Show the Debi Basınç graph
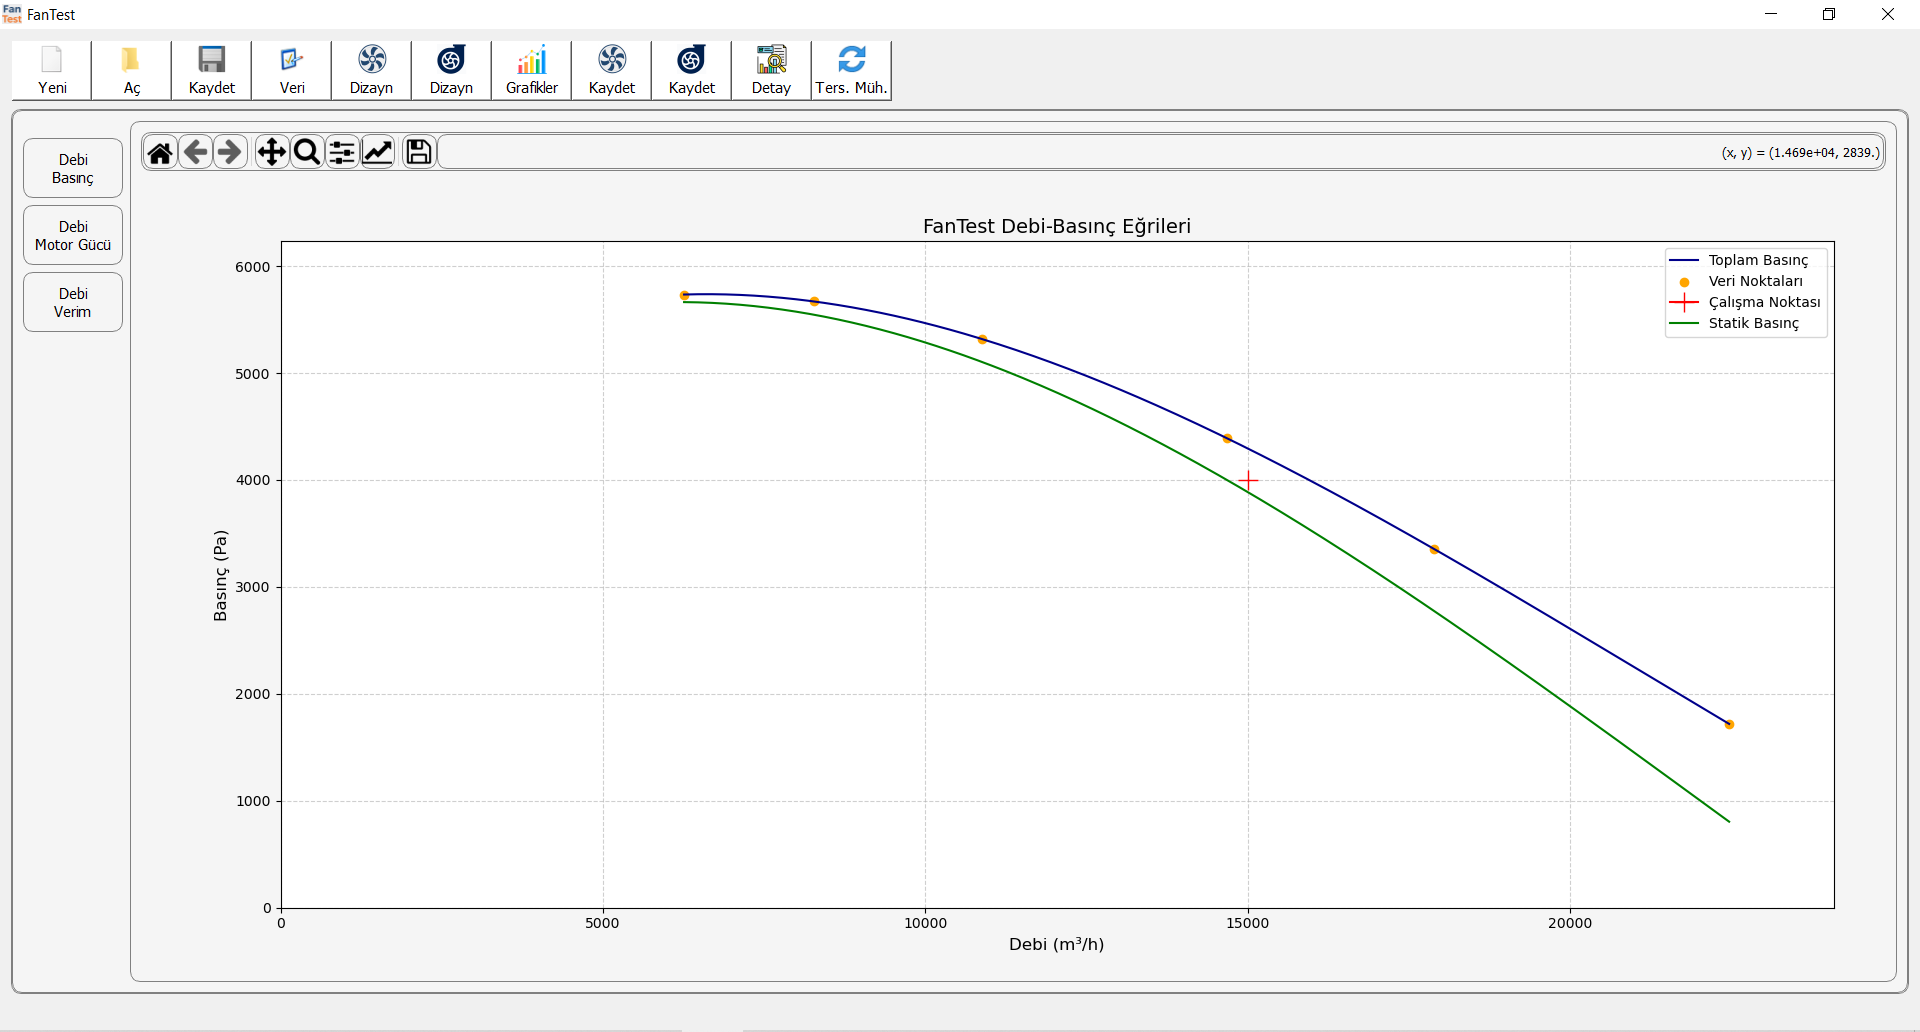1920x1032 pixels. pyautogui.click(x=73, y=168)
